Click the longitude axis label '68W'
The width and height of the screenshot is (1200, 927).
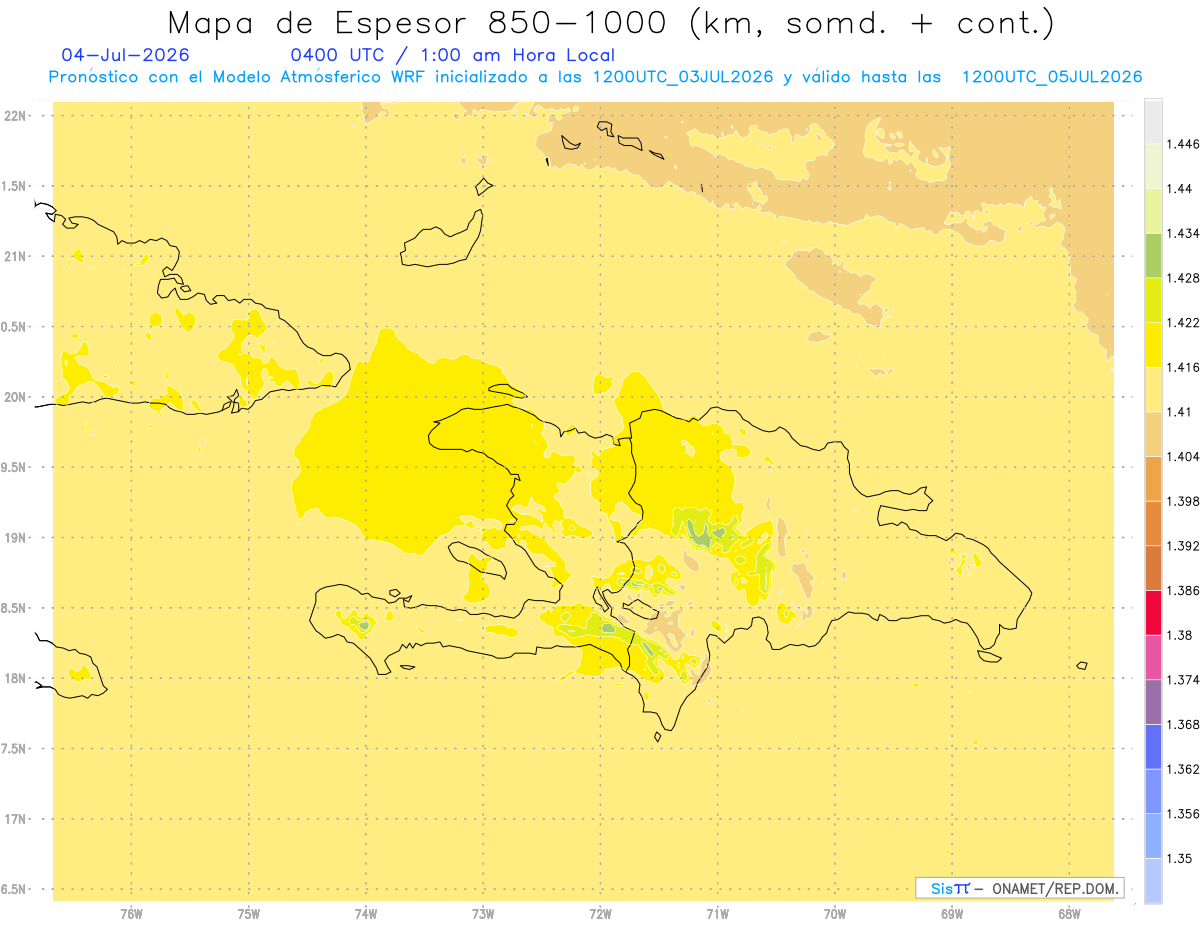click(1069, 914)
